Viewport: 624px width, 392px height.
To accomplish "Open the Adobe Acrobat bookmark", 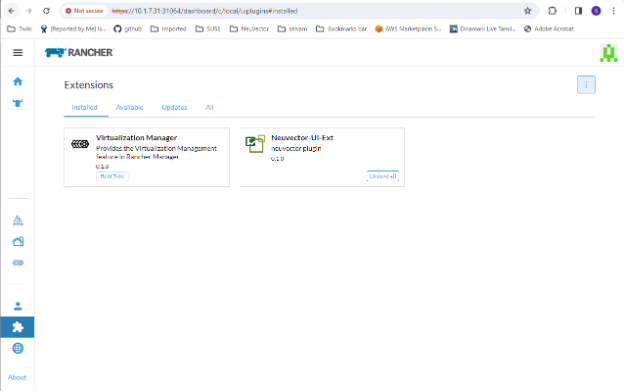I will tap(549, 29).
